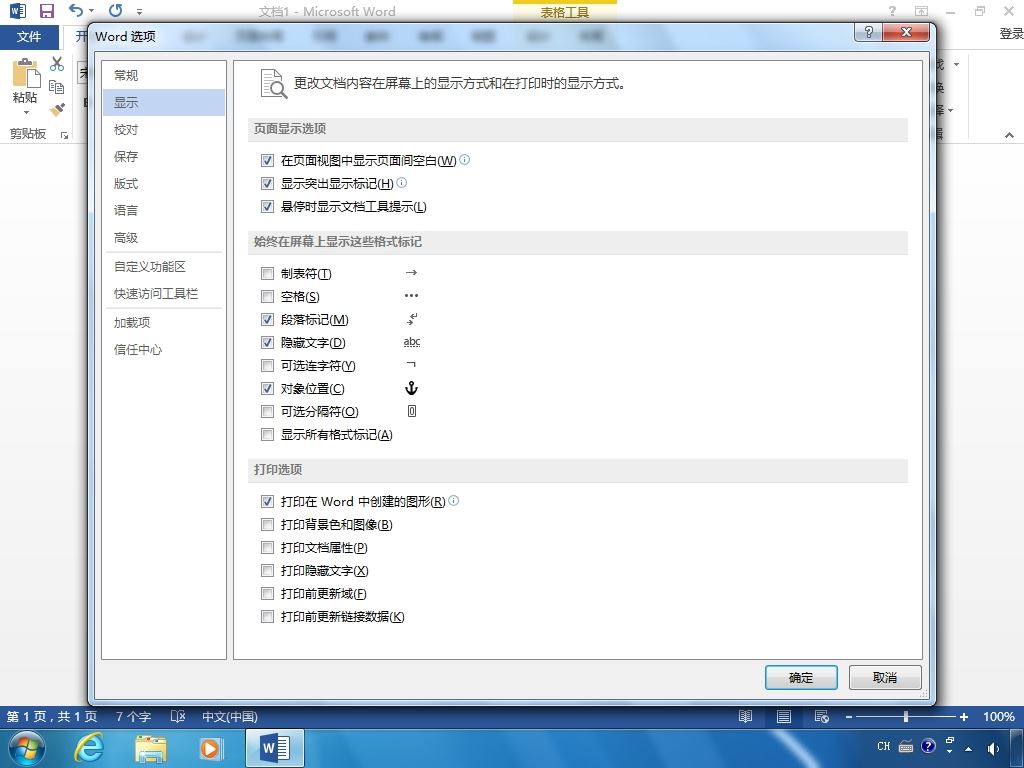Image resolution: width=1024 pixels, height=768 pixels.
Task: Open media player icon in taskbar
Action: tap(210, 748)
